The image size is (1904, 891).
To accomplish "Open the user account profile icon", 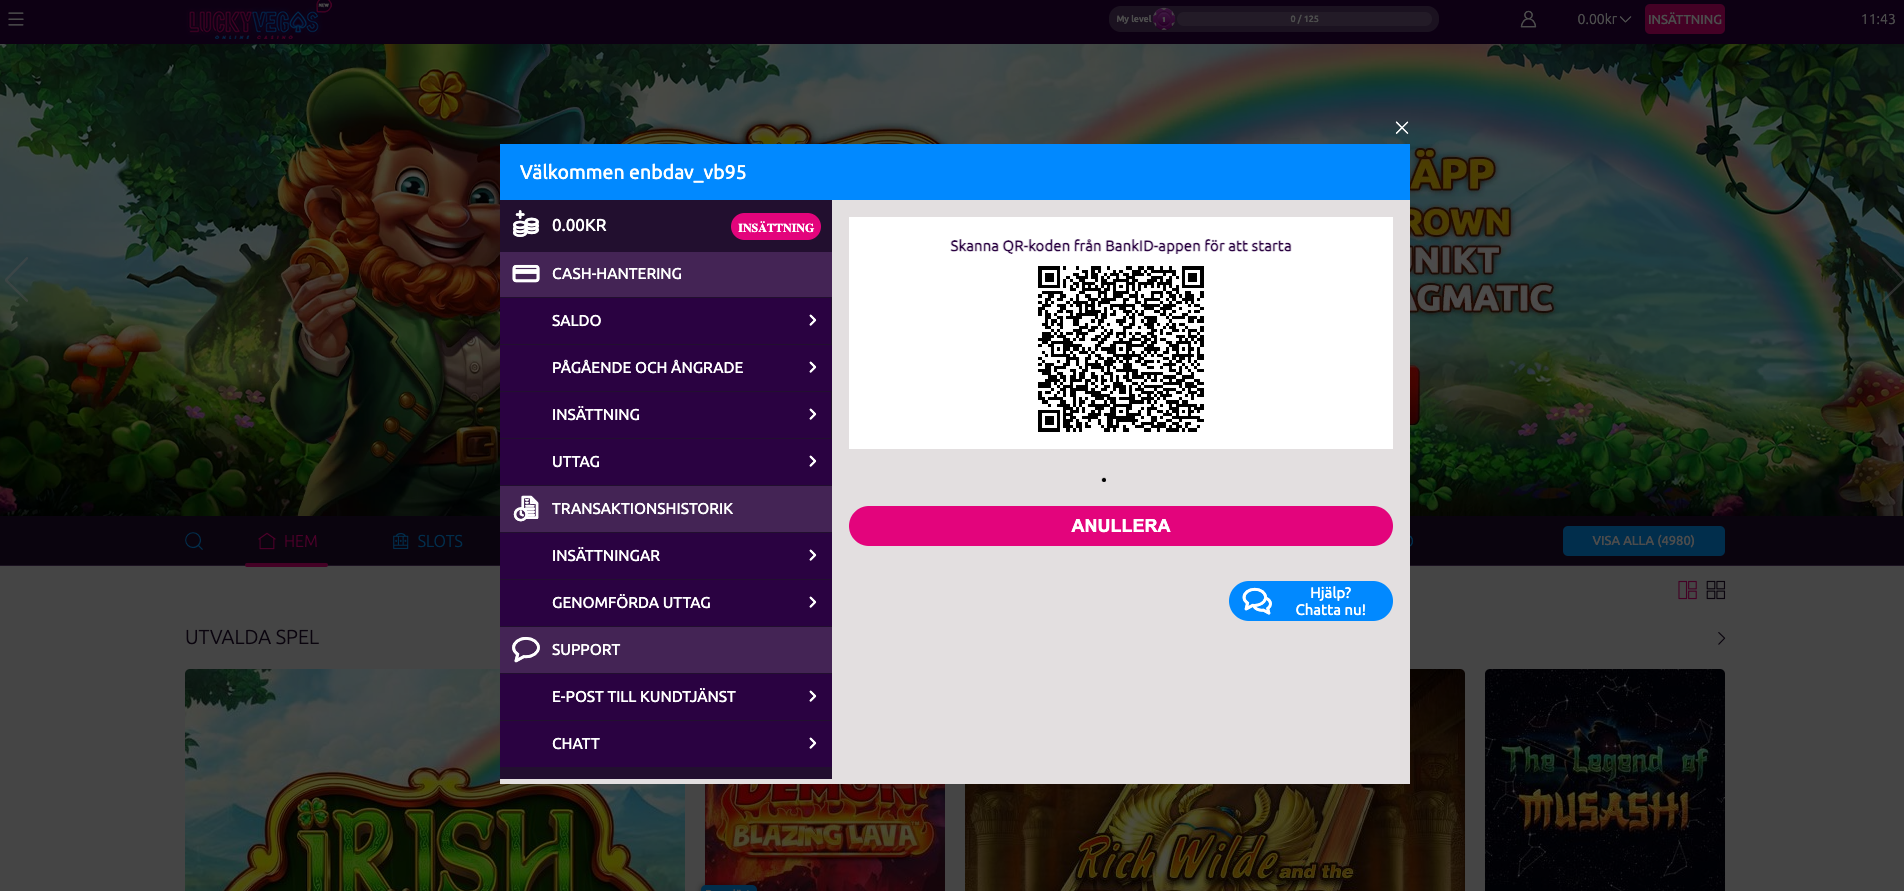I will [x=1528, y=19].
